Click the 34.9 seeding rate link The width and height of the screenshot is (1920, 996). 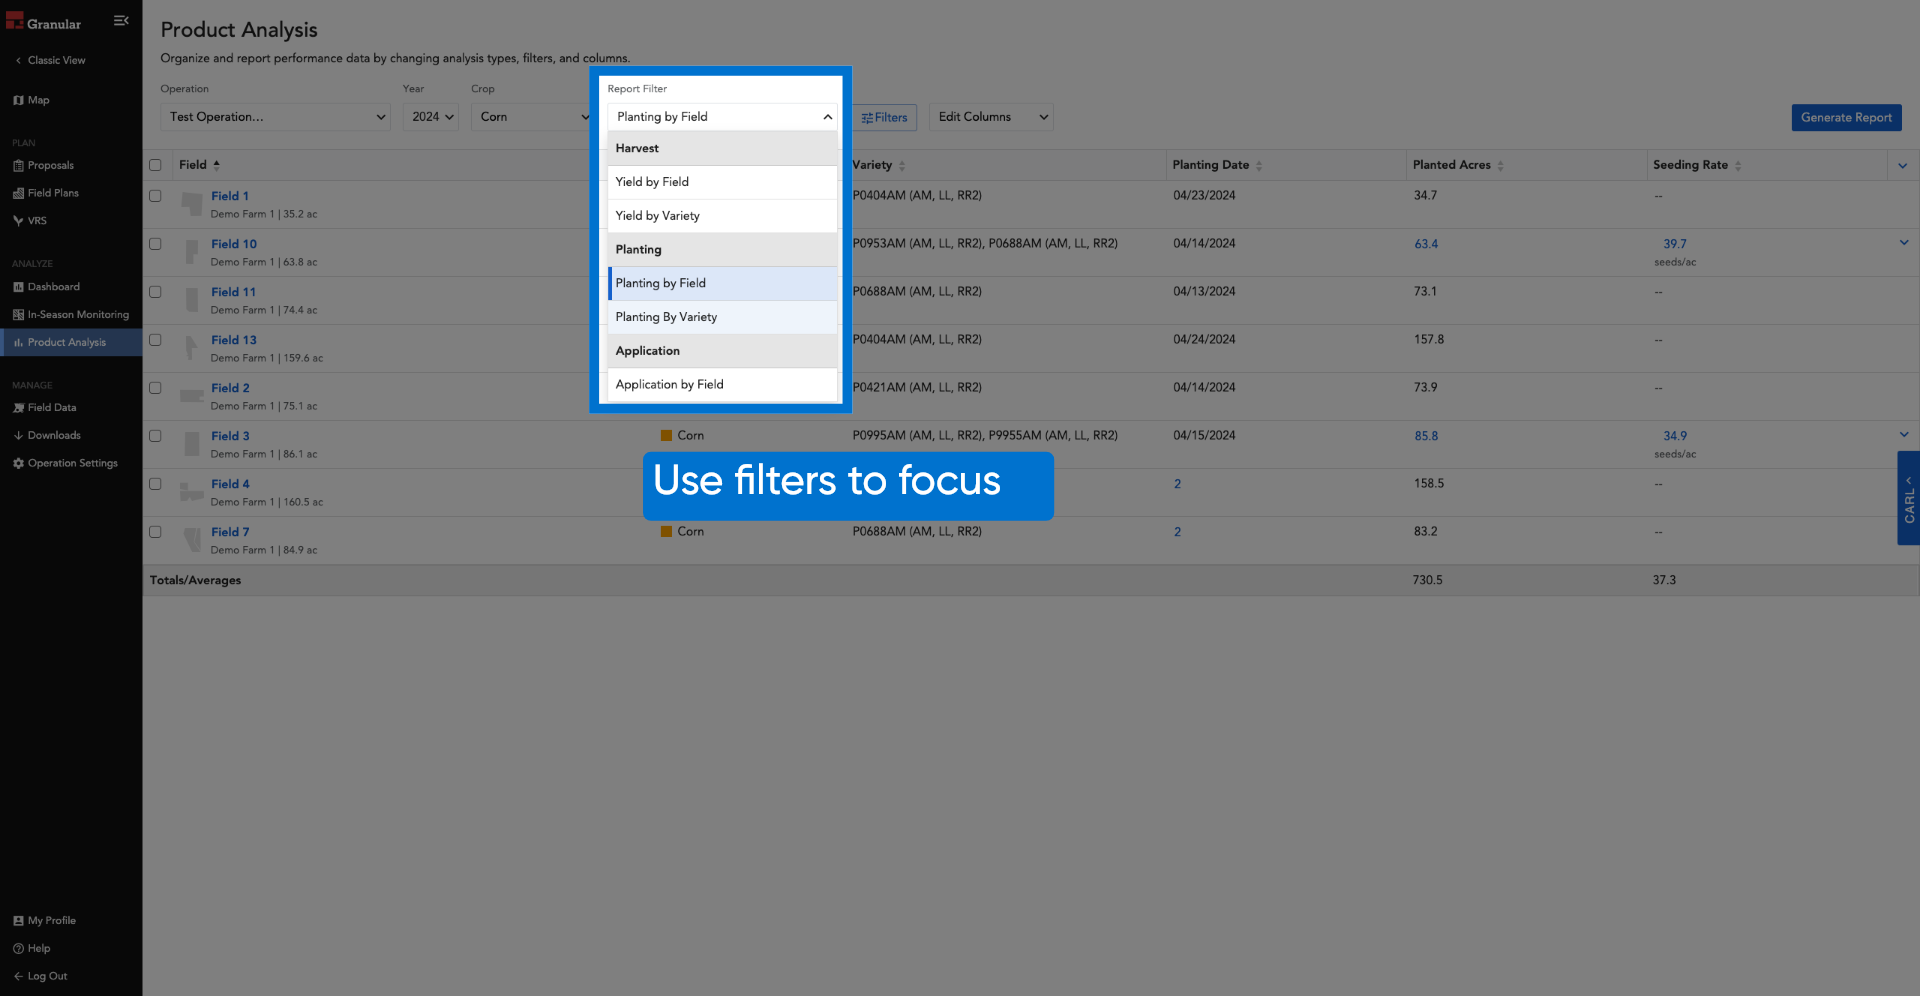[1675, 436]
